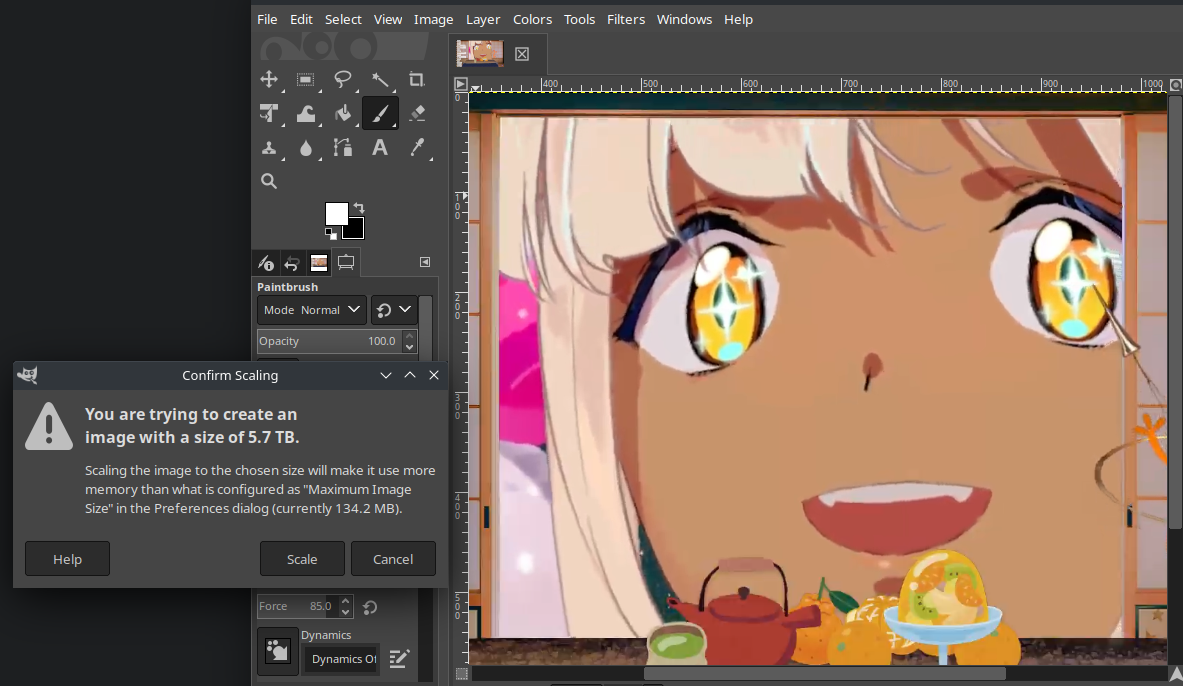The image size is (1183, 686).
Task: Choose the Crop tool
Action: tap(417, 80)
